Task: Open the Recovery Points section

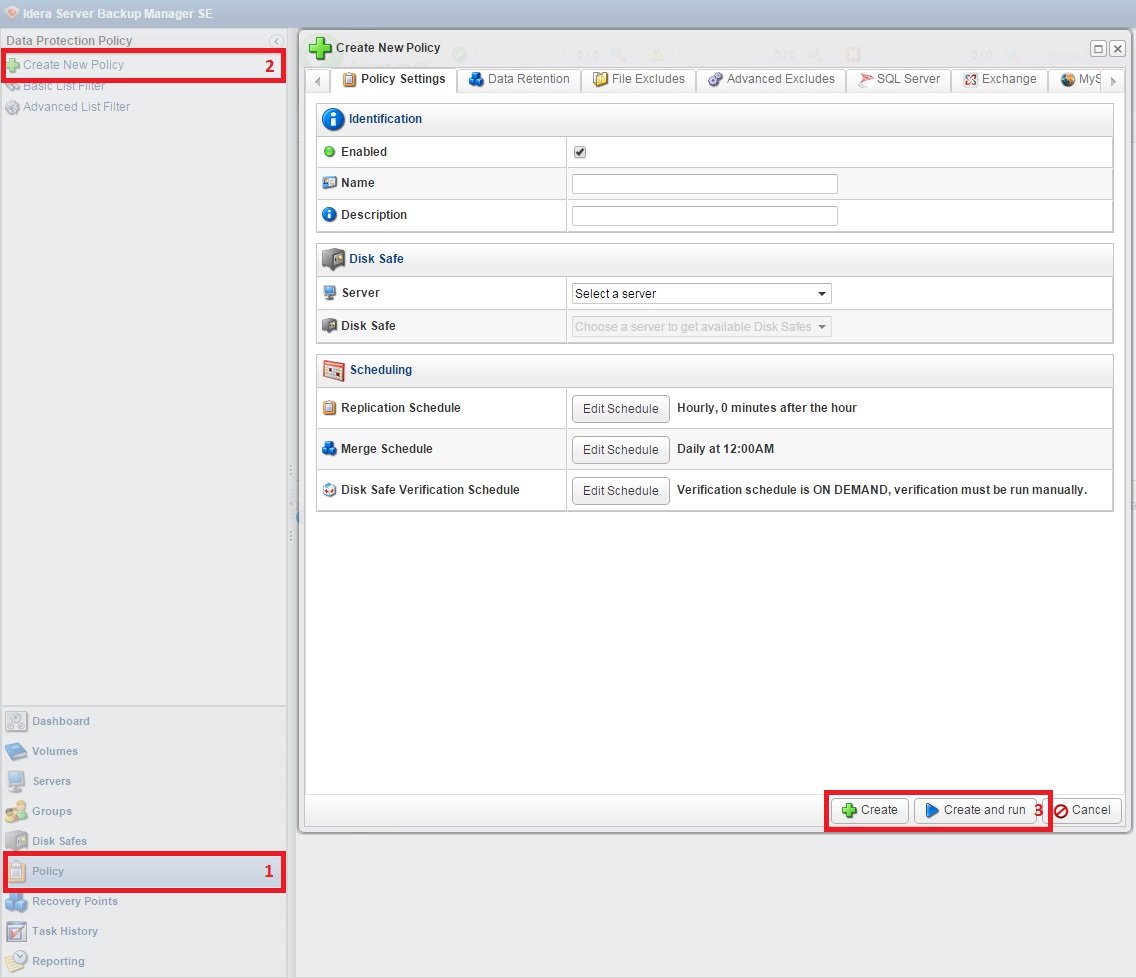Action: click(75, 901)
